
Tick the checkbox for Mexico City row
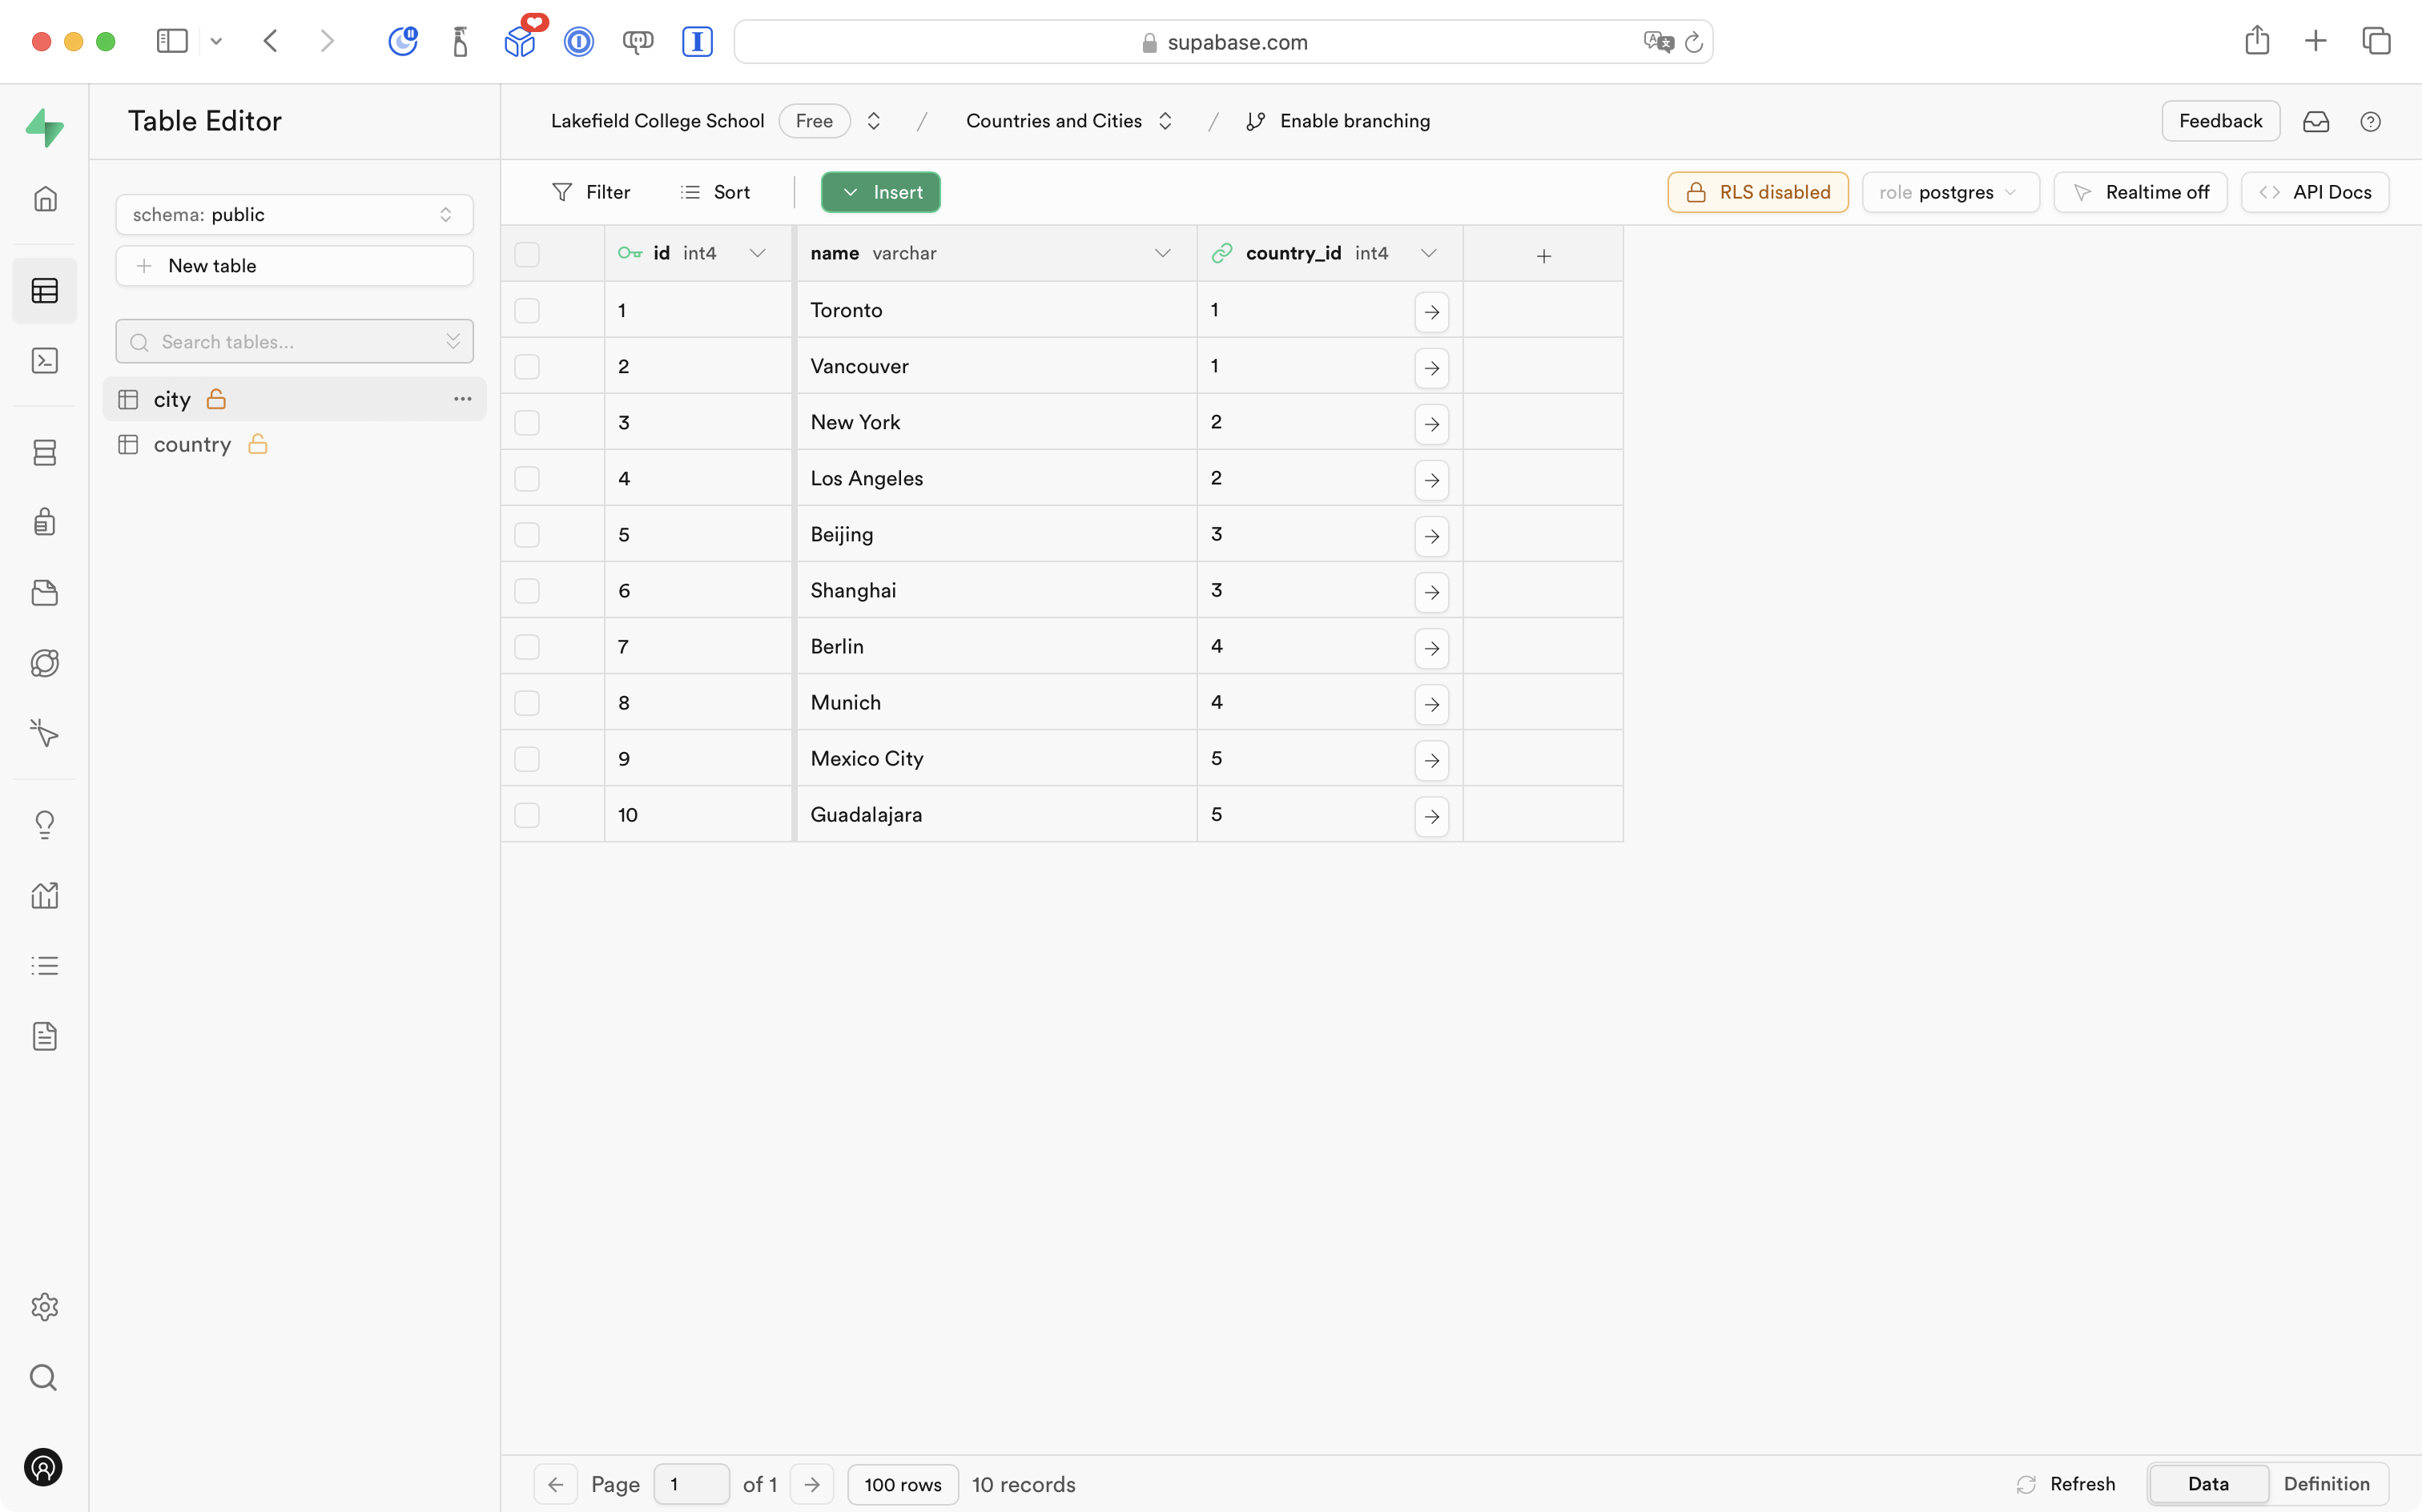[527, 759]
